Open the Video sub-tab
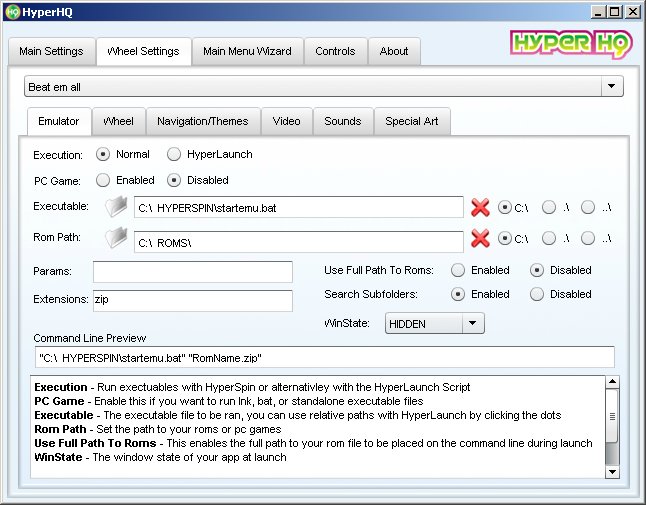Image resolution: width=646 pixels, height=505 pixels. (287, 122)
